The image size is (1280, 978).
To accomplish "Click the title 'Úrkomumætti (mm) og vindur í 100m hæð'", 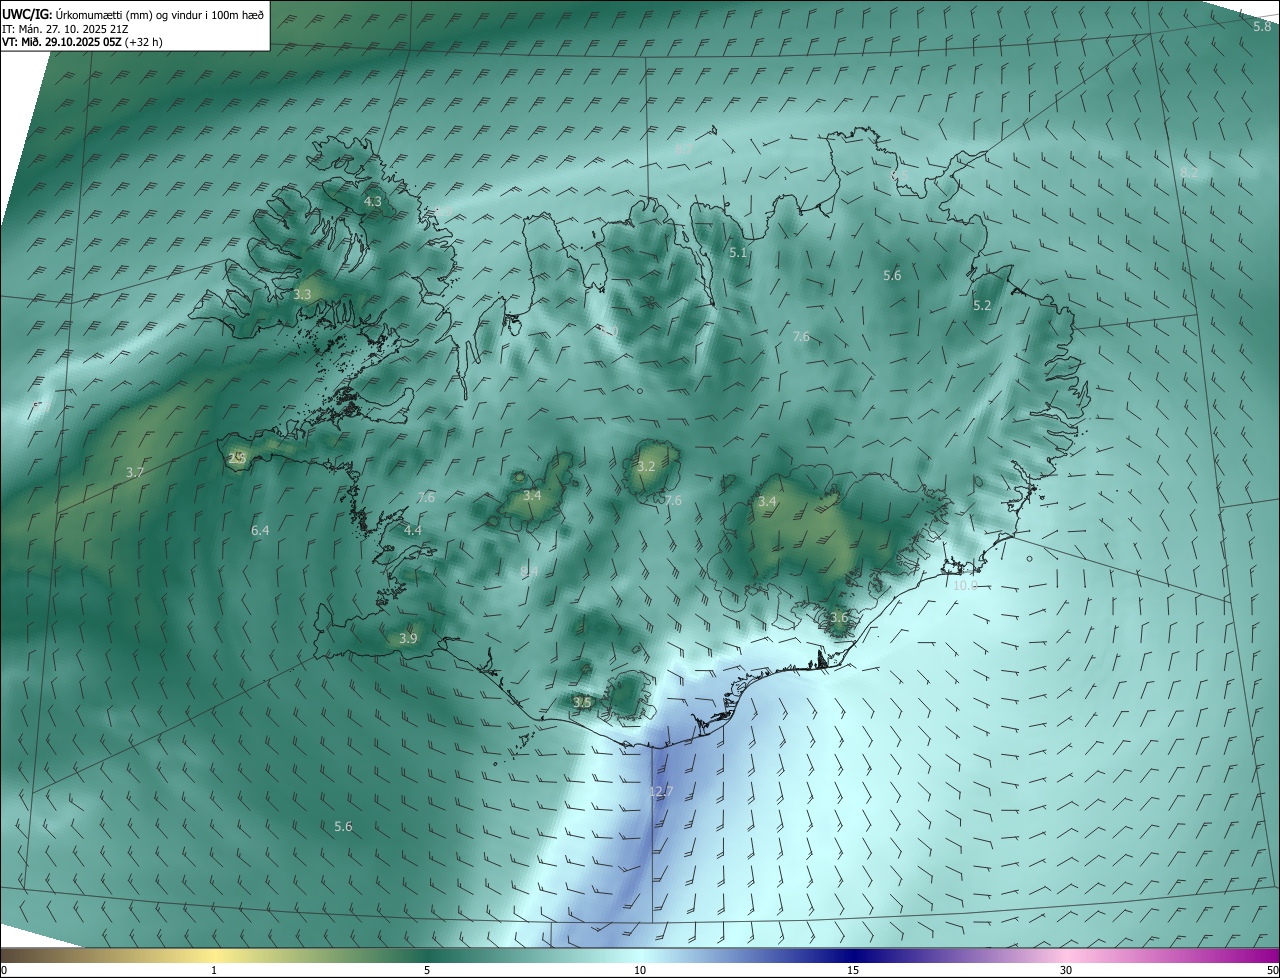I will [161, 15].
